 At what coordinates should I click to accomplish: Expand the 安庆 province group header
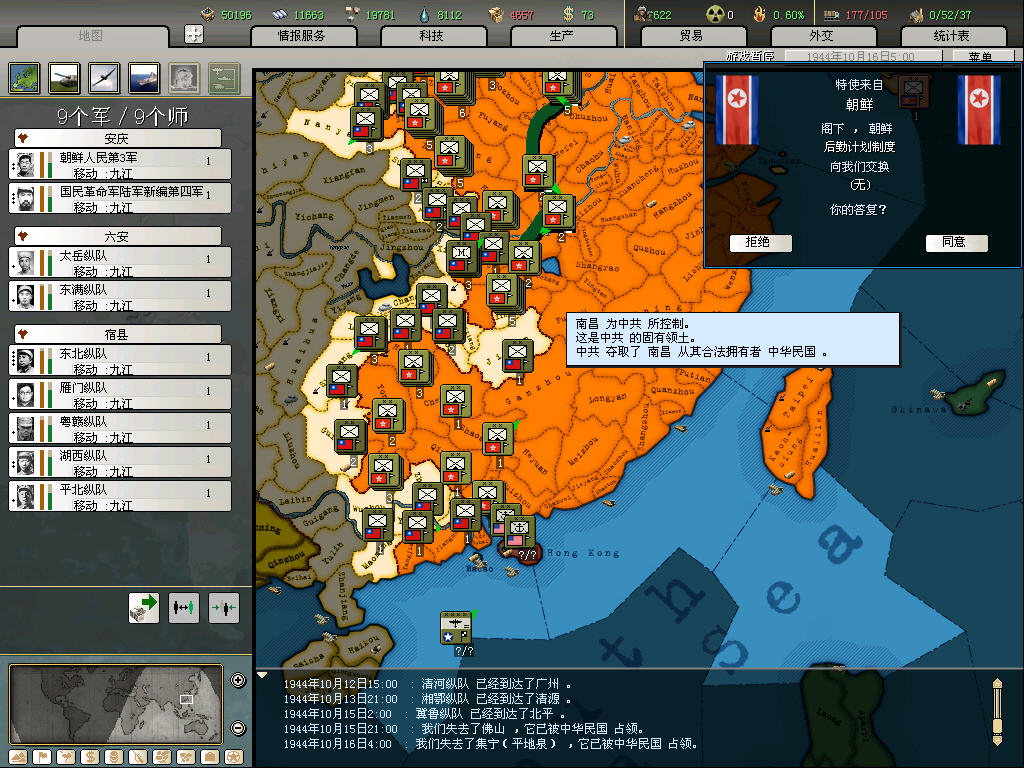(118, 138)
